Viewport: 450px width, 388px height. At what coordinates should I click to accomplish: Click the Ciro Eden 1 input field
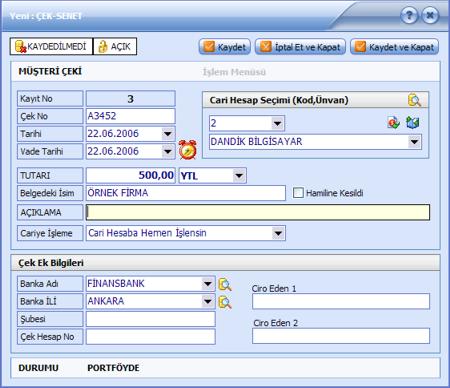coord(341,302)
